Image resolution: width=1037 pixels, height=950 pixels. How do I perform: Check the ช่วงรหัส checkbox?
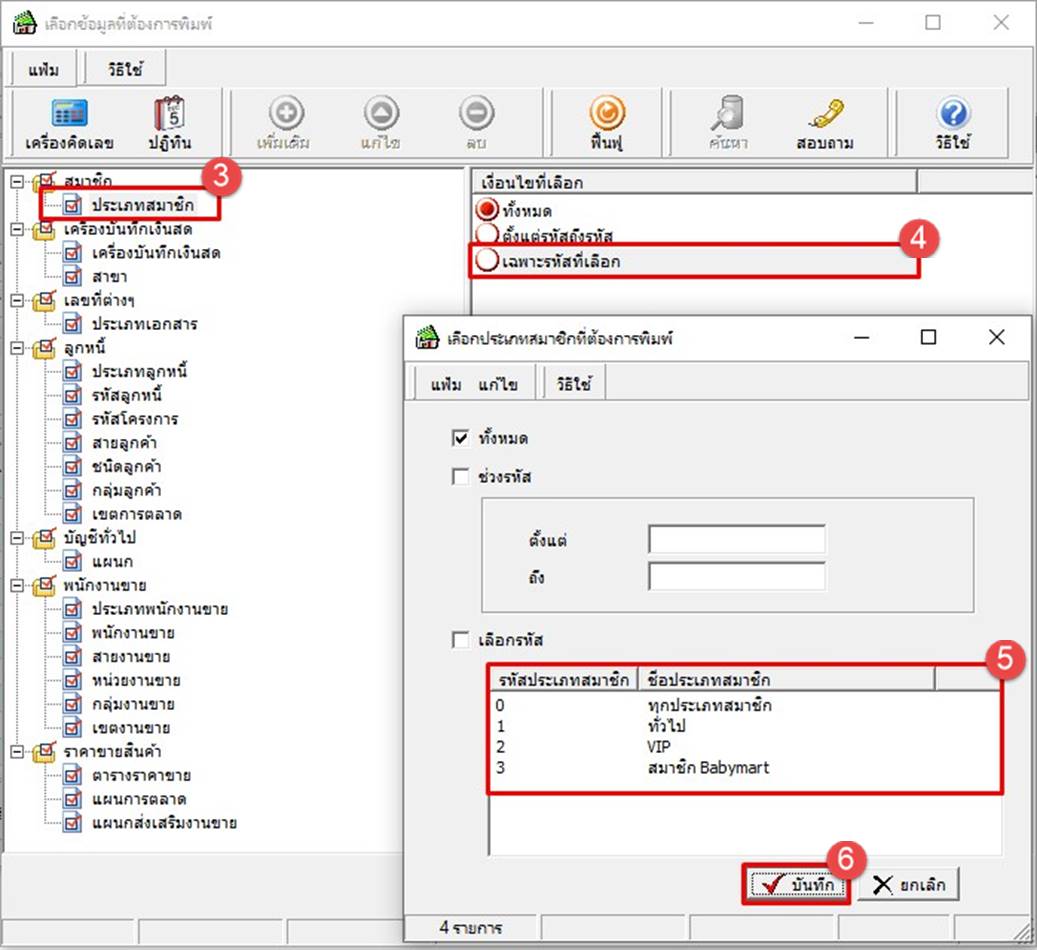point(461,477)
